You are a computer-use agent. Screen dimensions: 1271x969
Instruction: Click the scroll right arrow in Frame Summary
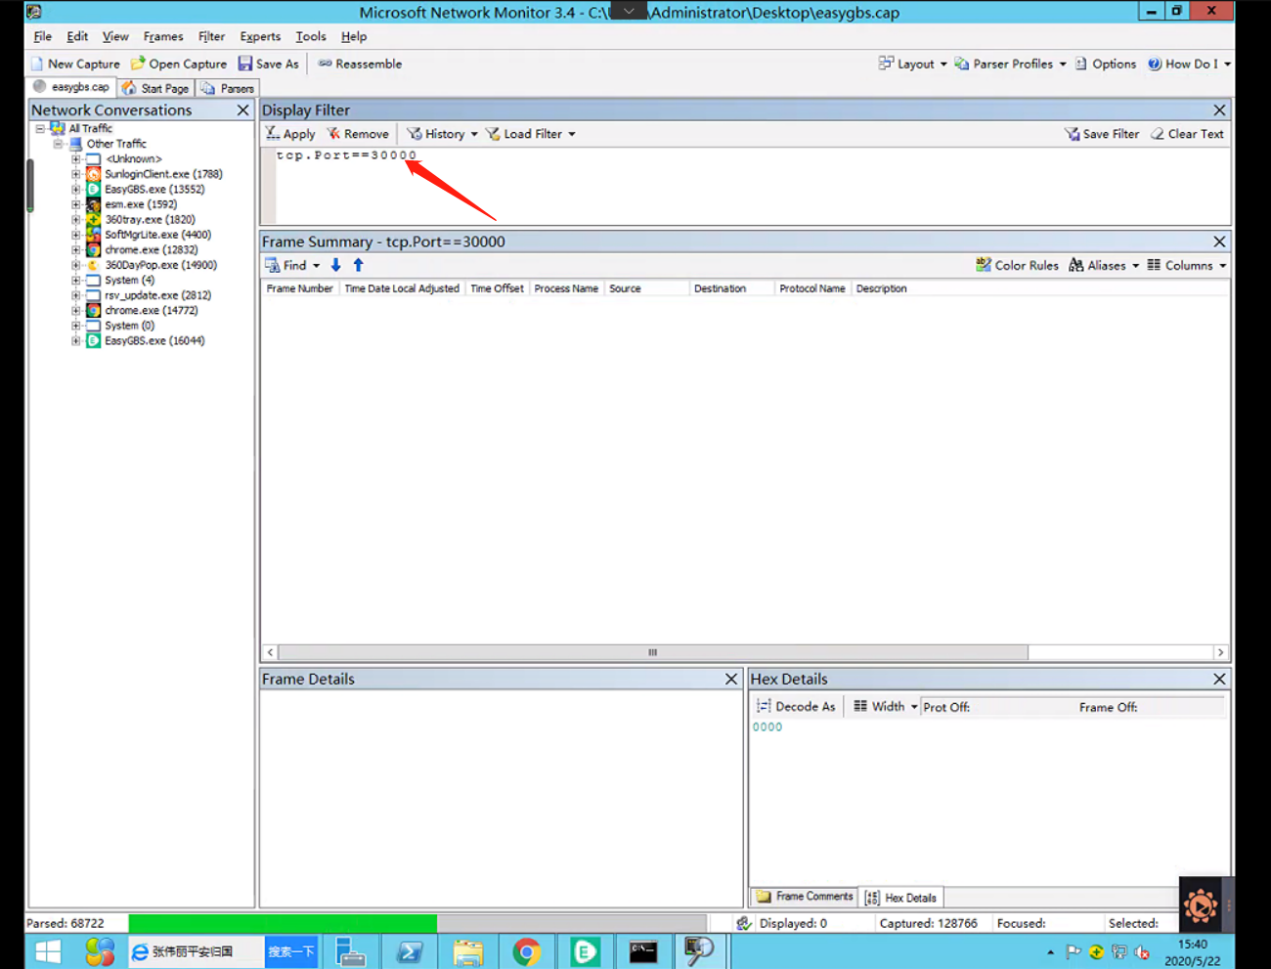click(x=1220, y=652)
